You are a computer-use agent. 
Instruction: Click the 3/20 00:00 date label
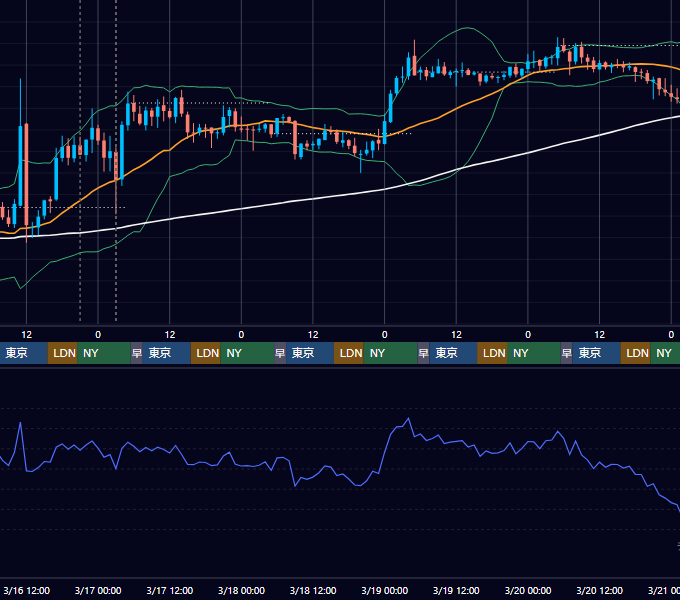(x=528, y=590)
